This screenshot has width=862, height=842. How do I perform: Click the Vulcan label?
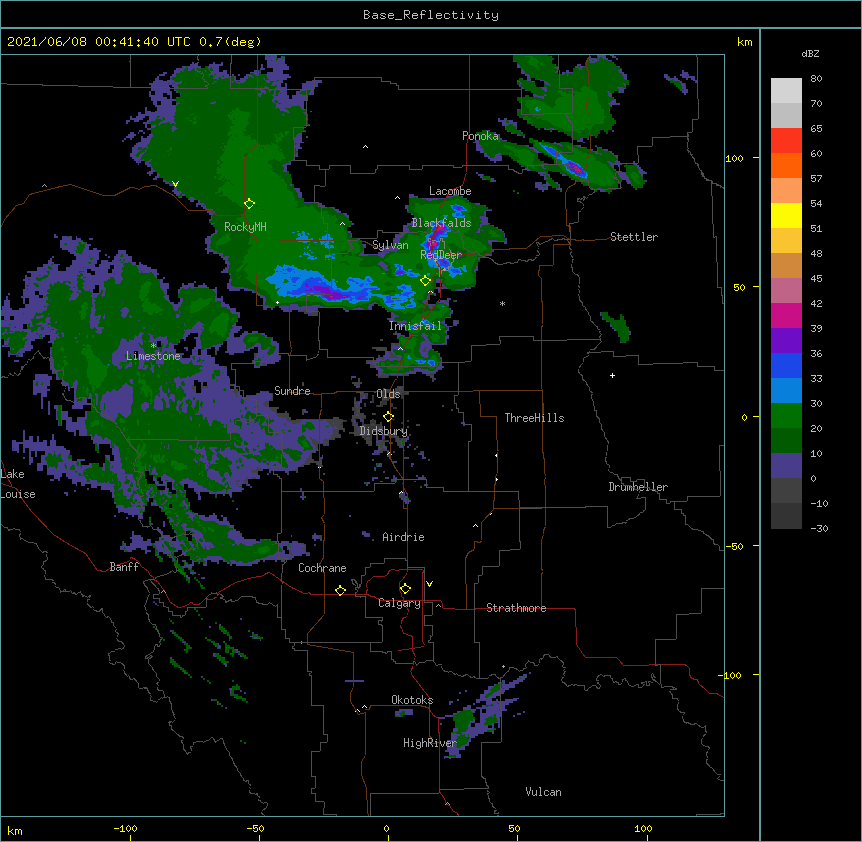pyautogui.click(x=543, y=792)
